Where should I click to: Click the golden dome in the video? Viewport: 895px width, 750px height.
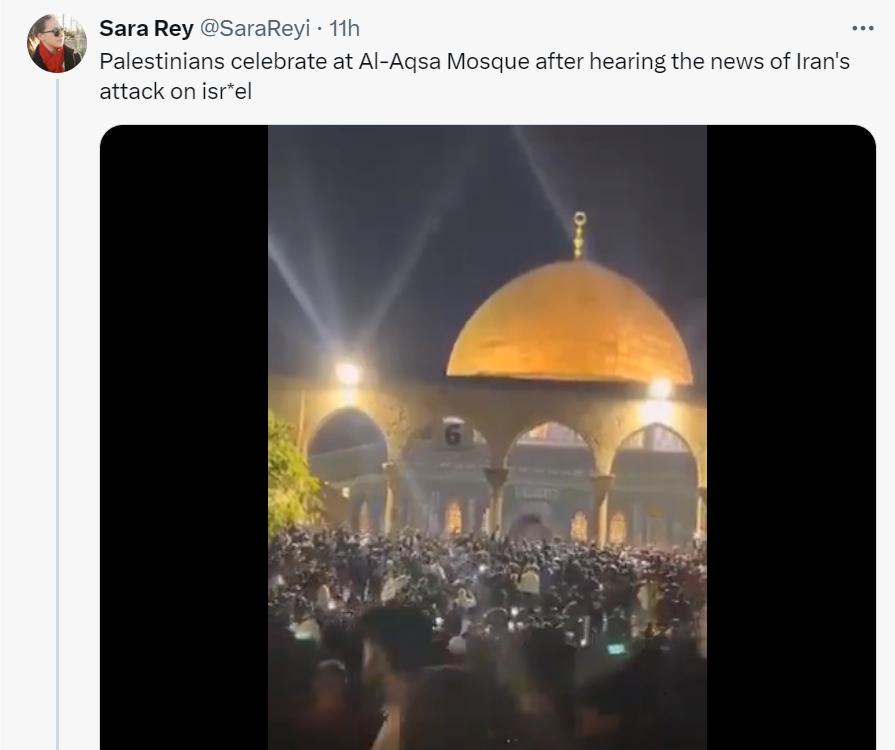(x=569, y=323)
